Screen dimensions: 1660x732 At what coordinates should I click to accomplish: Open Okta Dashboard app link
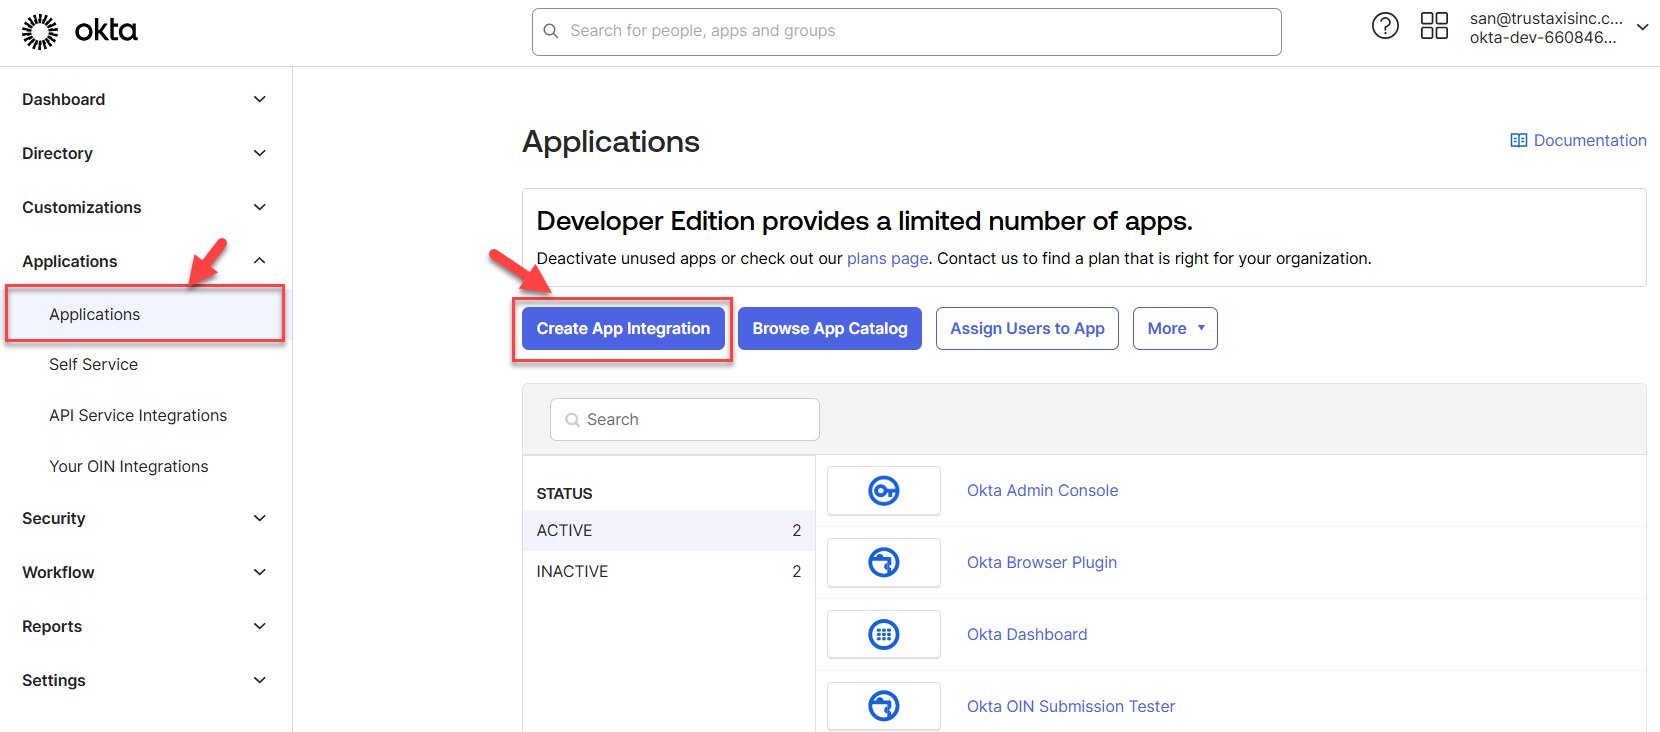point(1027,635)
